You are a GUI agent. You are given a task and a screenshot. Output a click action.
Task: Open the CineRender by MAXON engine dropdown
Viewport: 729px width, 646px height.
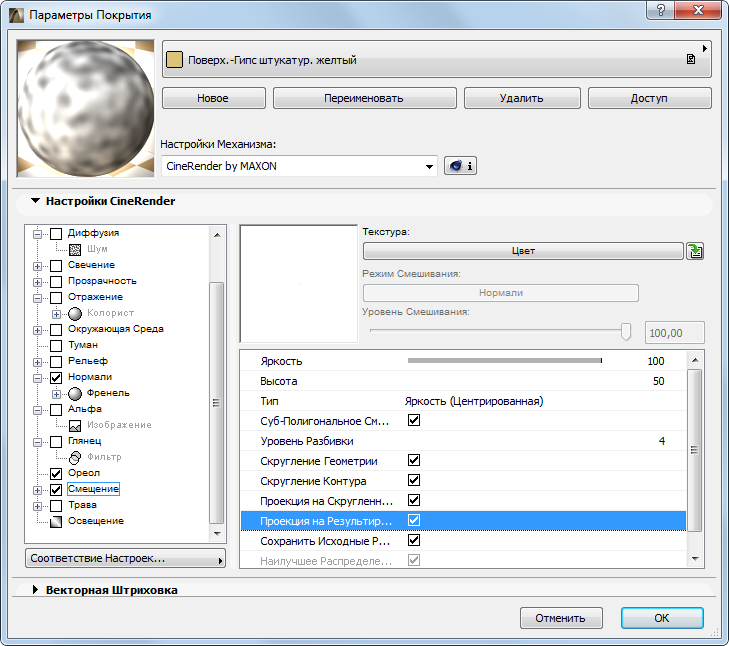click(299, 166)
